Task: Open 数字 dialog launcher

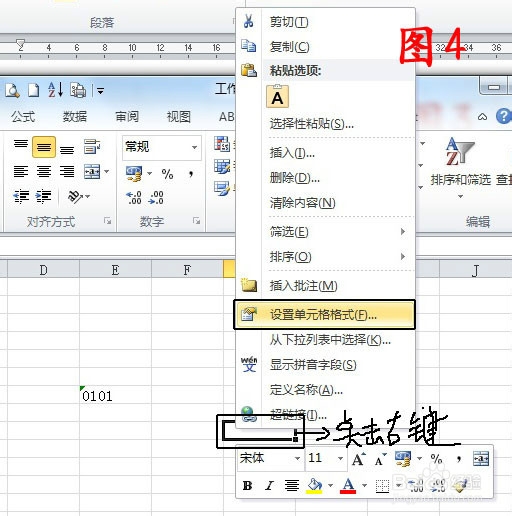Action: pos(196,221)
